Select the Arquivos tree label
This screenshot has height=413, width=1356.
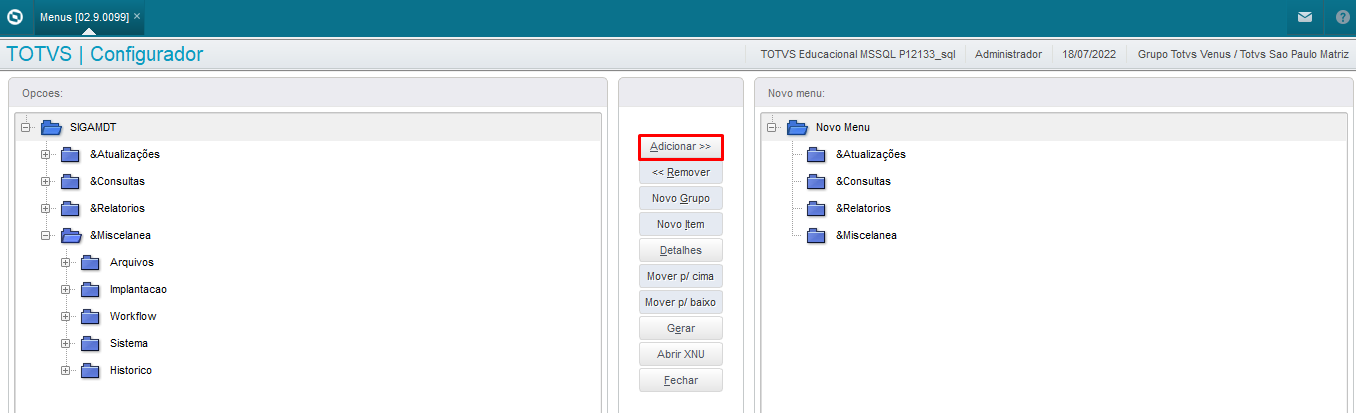coord(132,262)
